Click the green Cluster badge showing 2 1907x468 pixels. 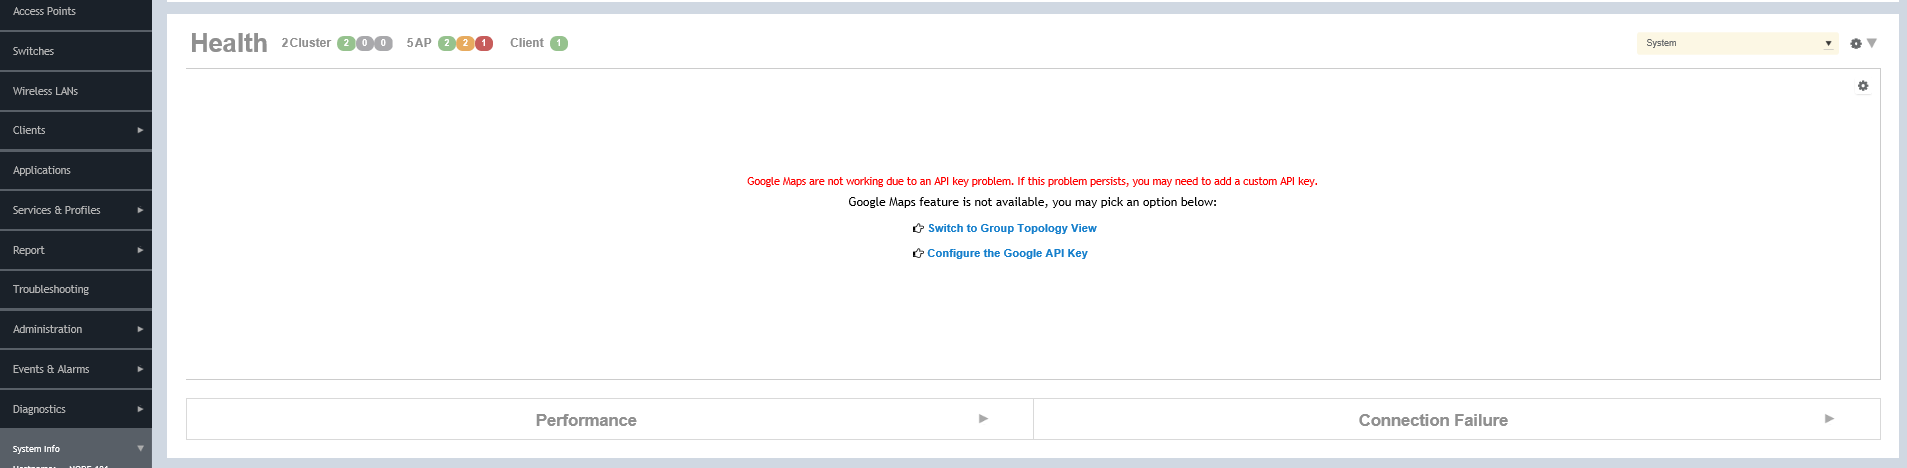[x=346, y=43]
